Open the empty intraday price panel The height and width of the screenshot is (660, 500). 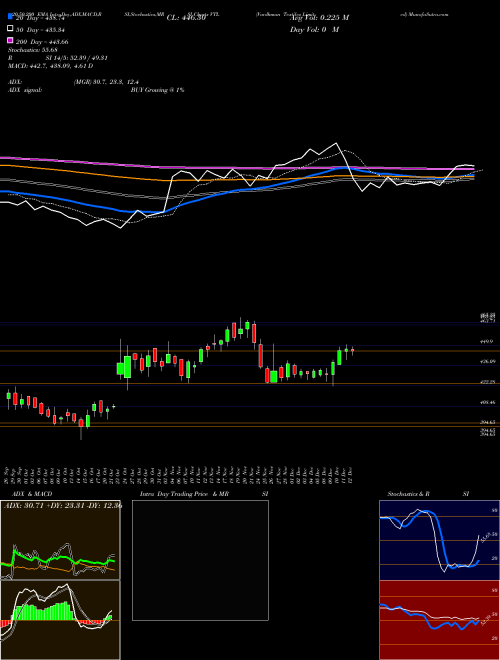(x=200, y=560)
